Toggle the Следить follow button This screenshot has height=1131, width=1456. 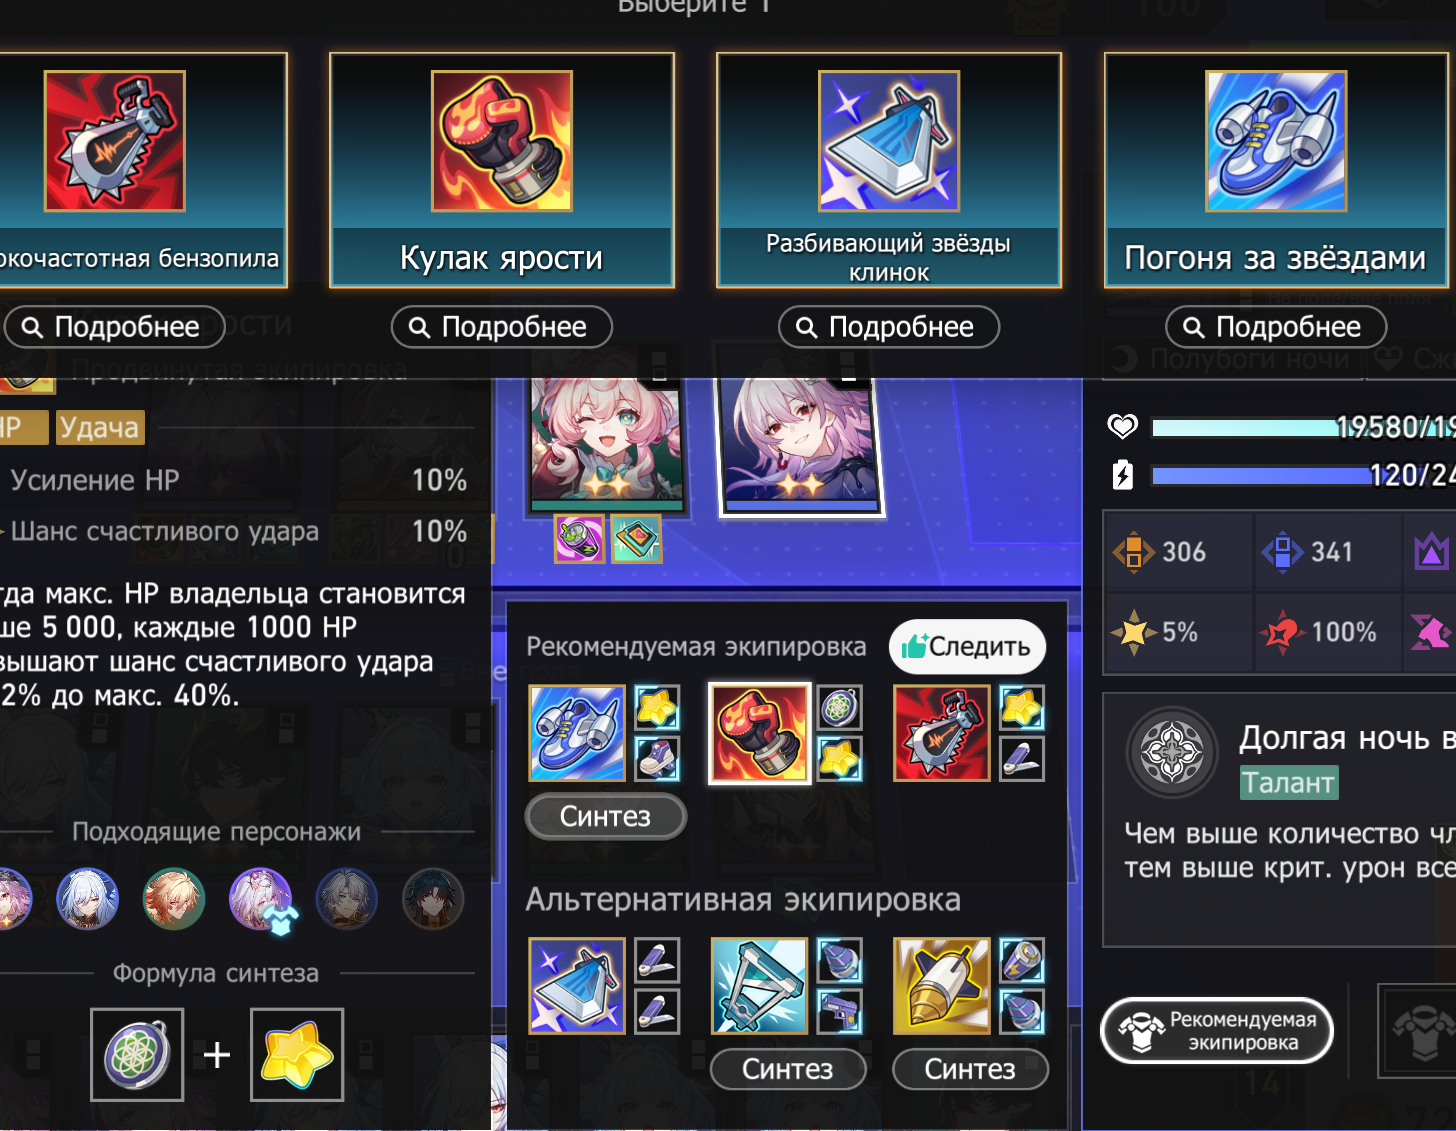click(x=967, y=647)
